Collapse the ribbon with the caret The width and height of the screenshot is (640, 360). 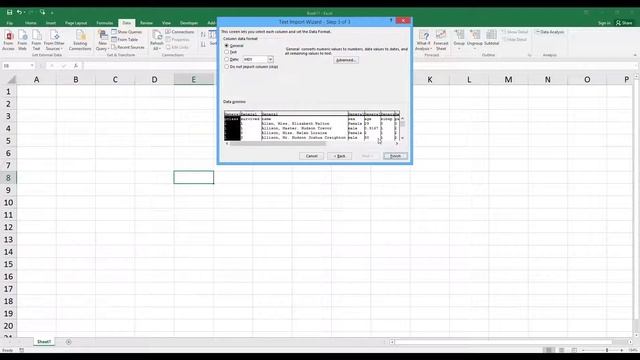point(635,55)
